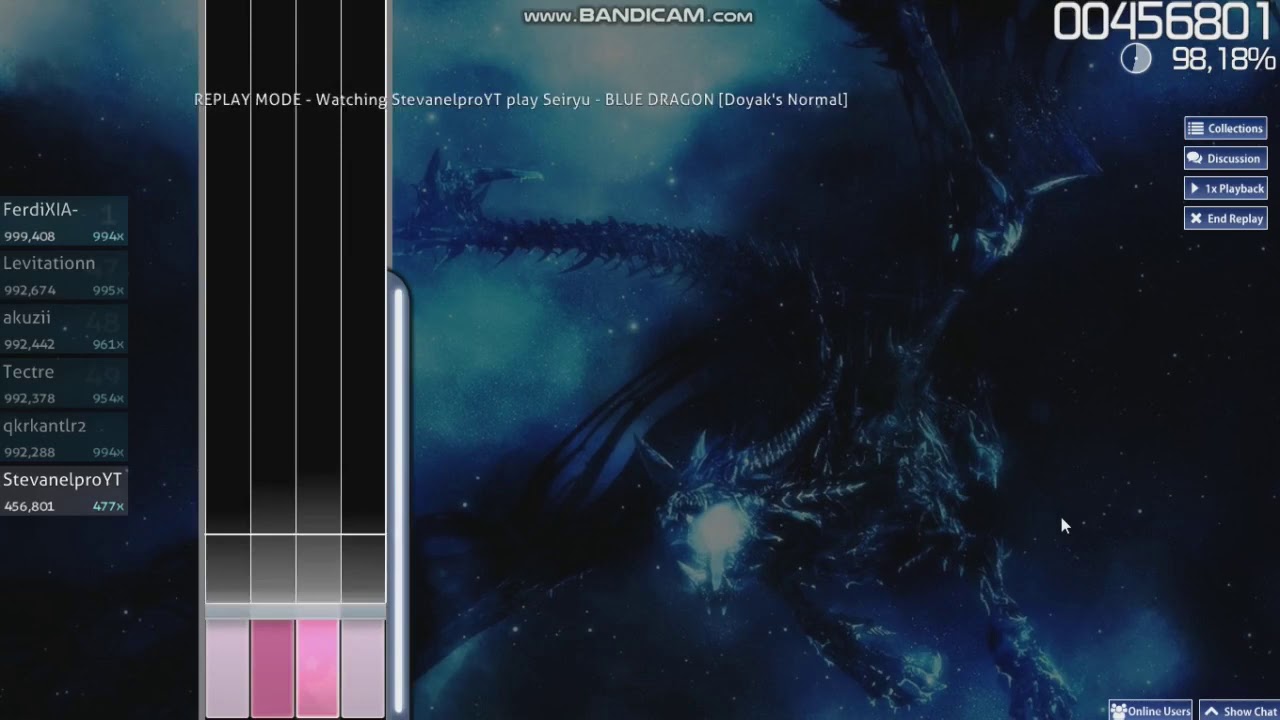Click combo 477x for StevanelproYT
The image size is (1280, 720).
pos(108,506)
